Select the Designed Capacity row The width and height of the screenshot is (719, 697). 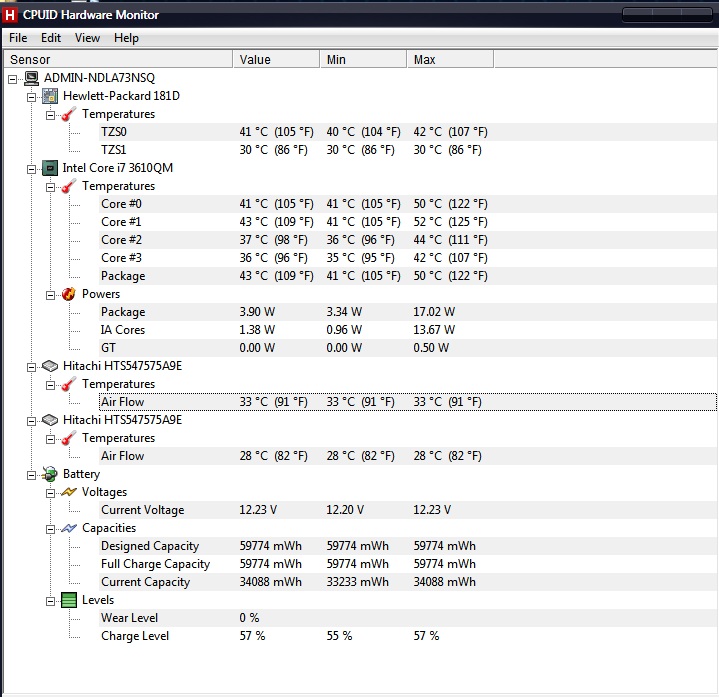tap(408, 546)
